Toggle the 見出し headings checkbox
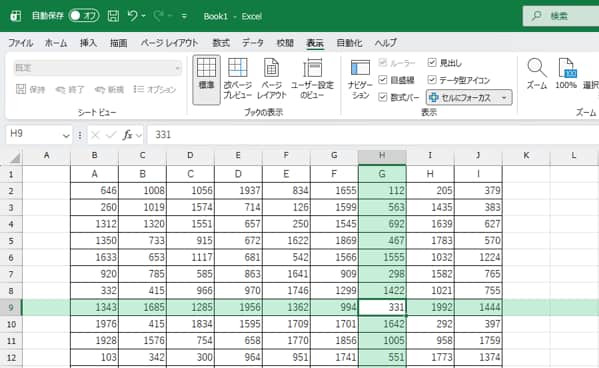This screenshot has width=599, height=368. click(x=432, y=63)
